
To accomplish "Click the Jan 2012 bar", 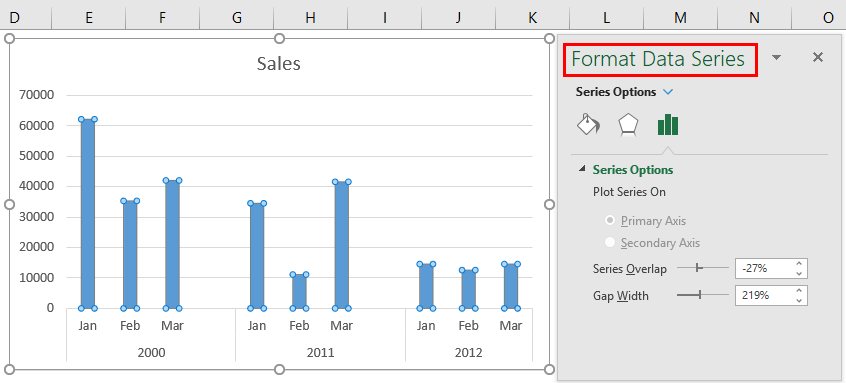I will pos(426,286).
